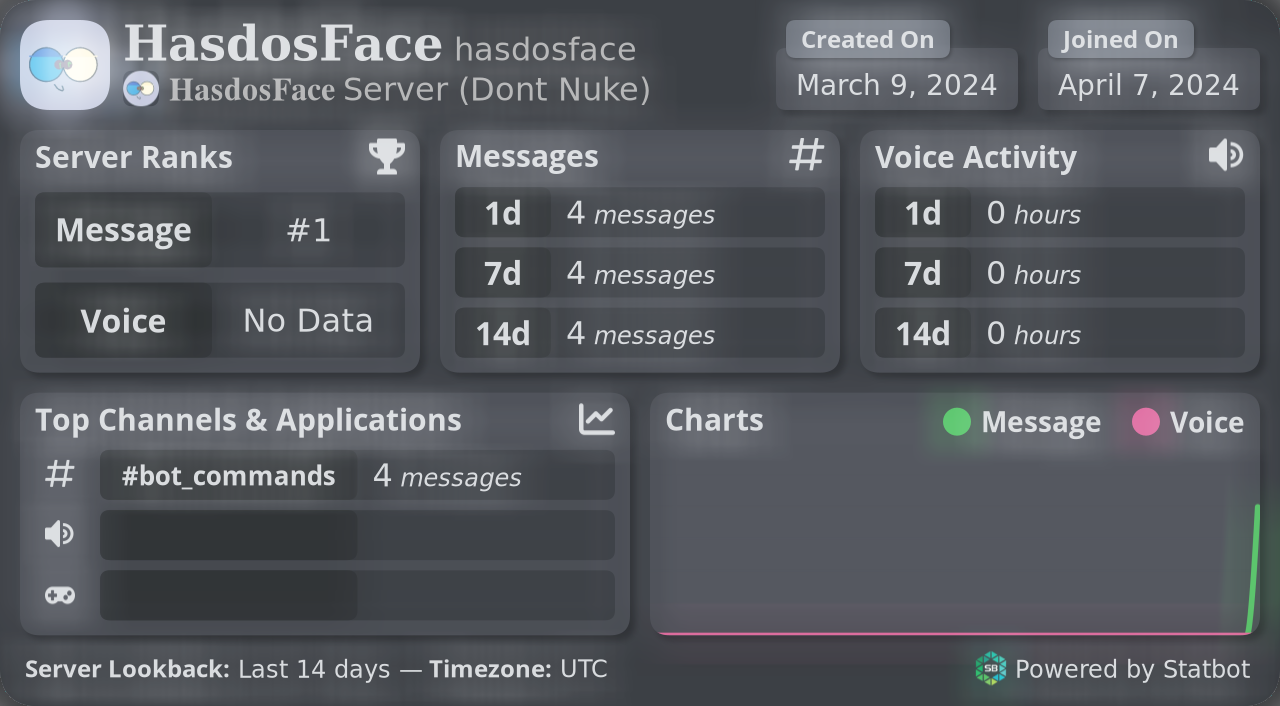Click the line chart icon in Top Channels
Image resolution: width=1280 pixels, height=706 pixels.
[x=597, y=419]
